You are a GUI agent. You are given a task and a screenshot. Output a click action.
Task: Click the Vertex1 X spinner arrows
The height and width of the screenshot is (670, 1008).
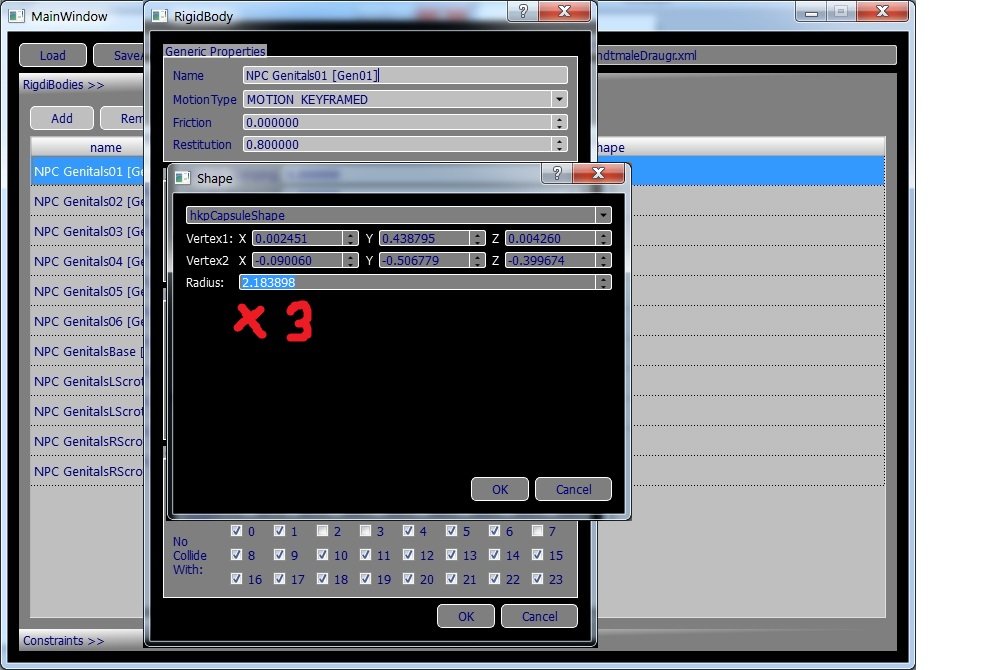pos(350,239)
